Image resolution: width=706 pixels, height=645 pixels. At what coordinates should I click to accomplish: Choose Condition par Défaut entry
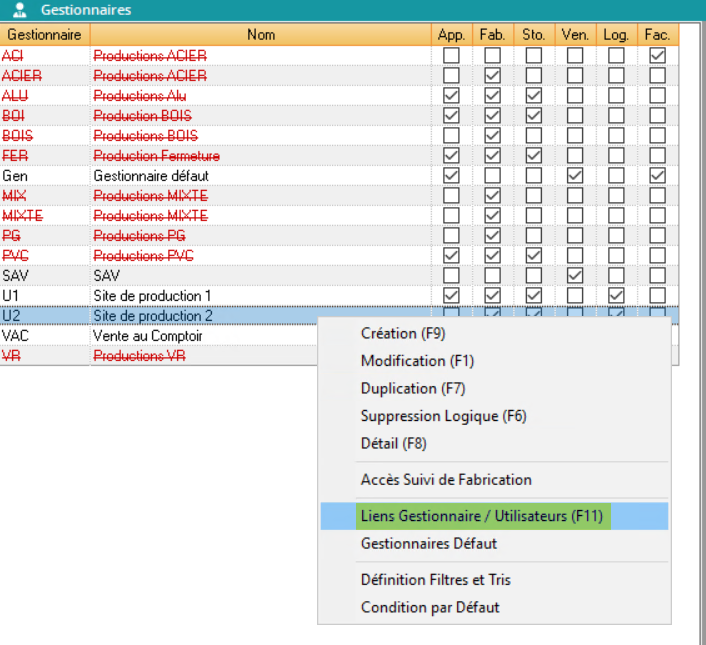430,607
